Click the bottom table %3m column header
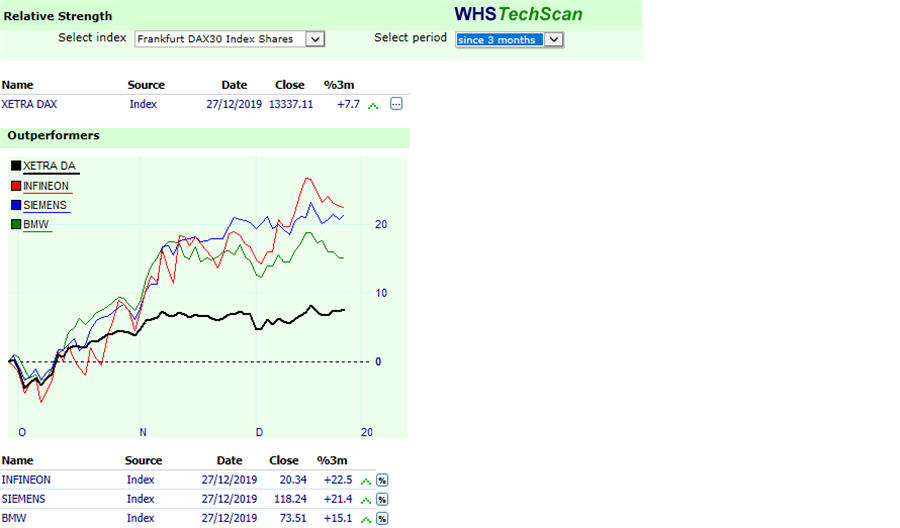This screenshot has width=900, height=528. (332, 460)
